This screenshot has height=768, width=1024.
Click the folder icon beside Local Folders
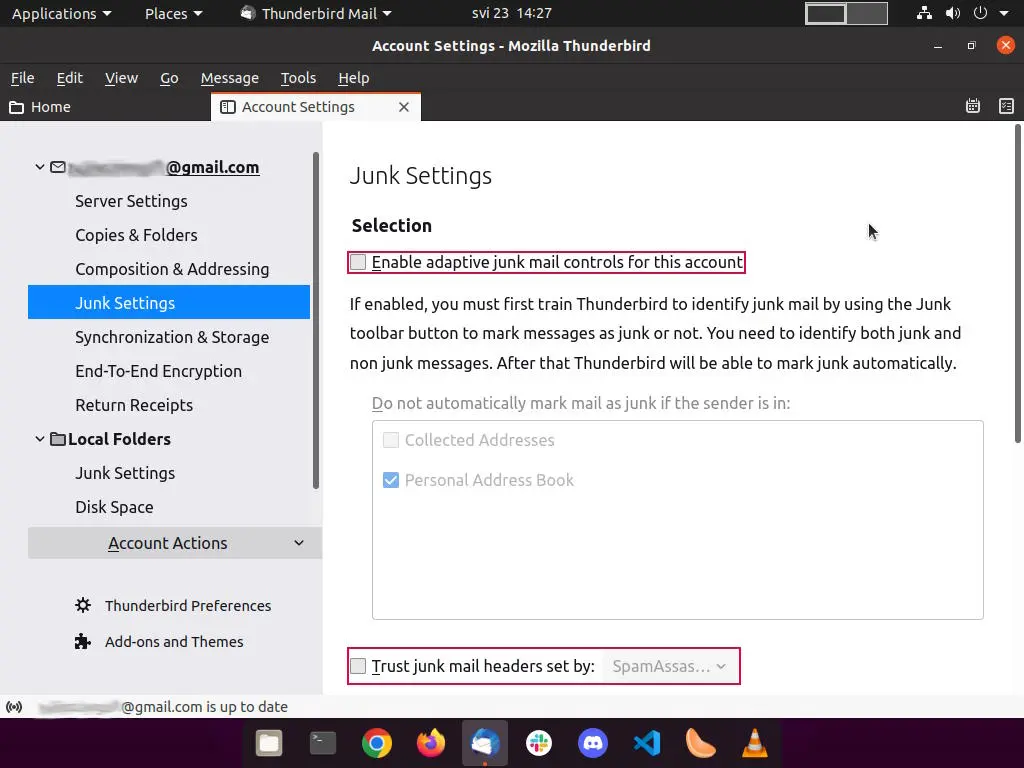[58, 439]
